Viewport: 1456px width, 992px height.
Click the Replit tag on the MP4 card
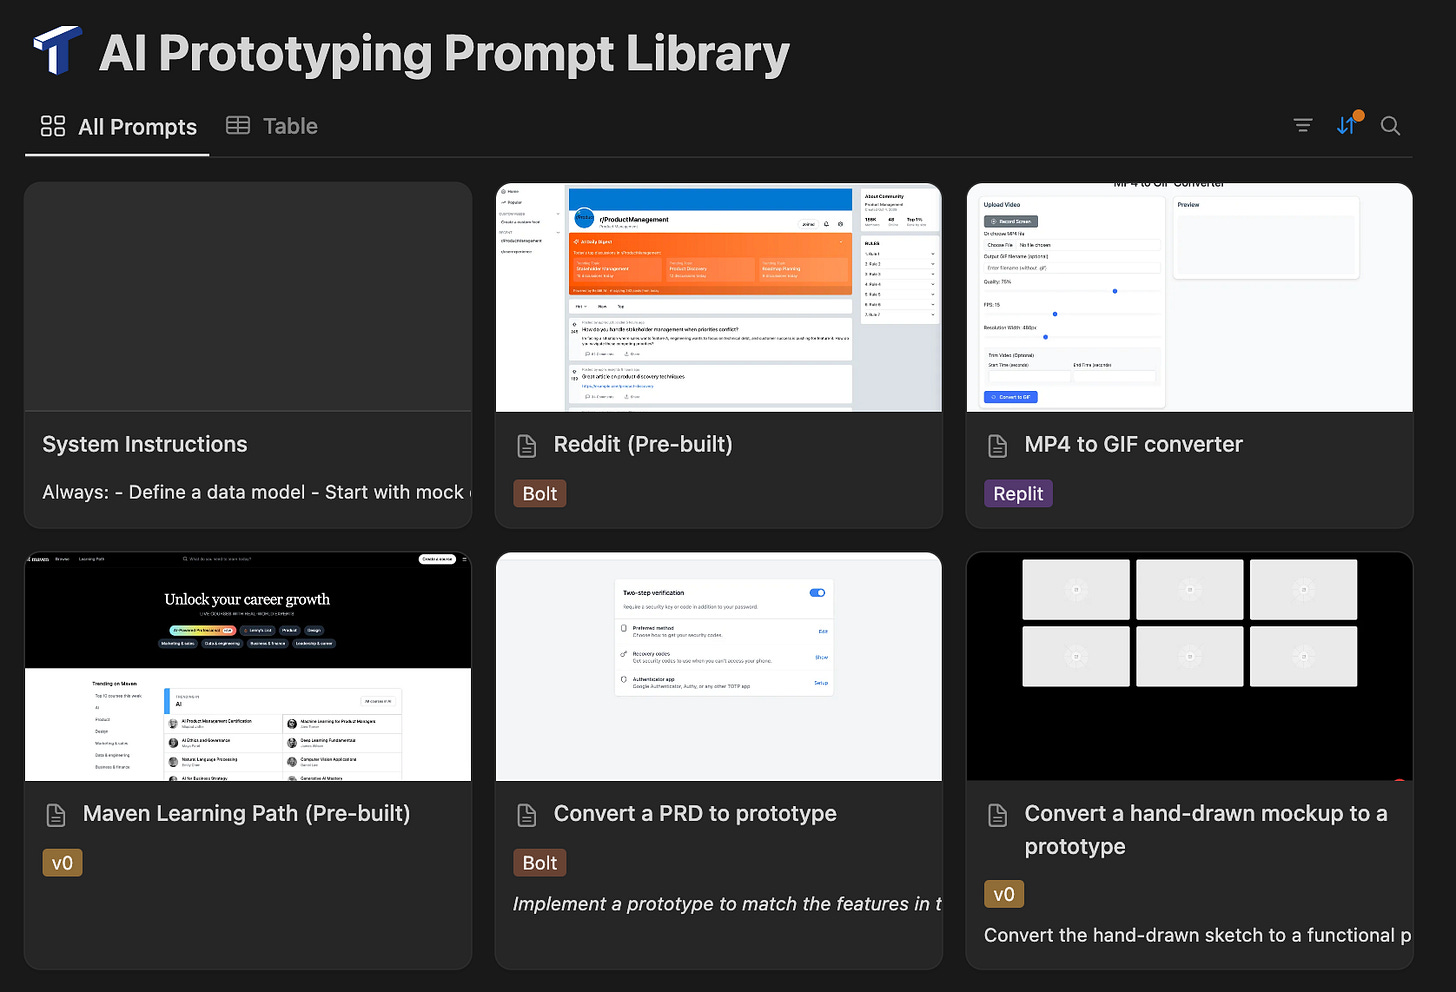pyautogui.click(x=1018, y=493)
